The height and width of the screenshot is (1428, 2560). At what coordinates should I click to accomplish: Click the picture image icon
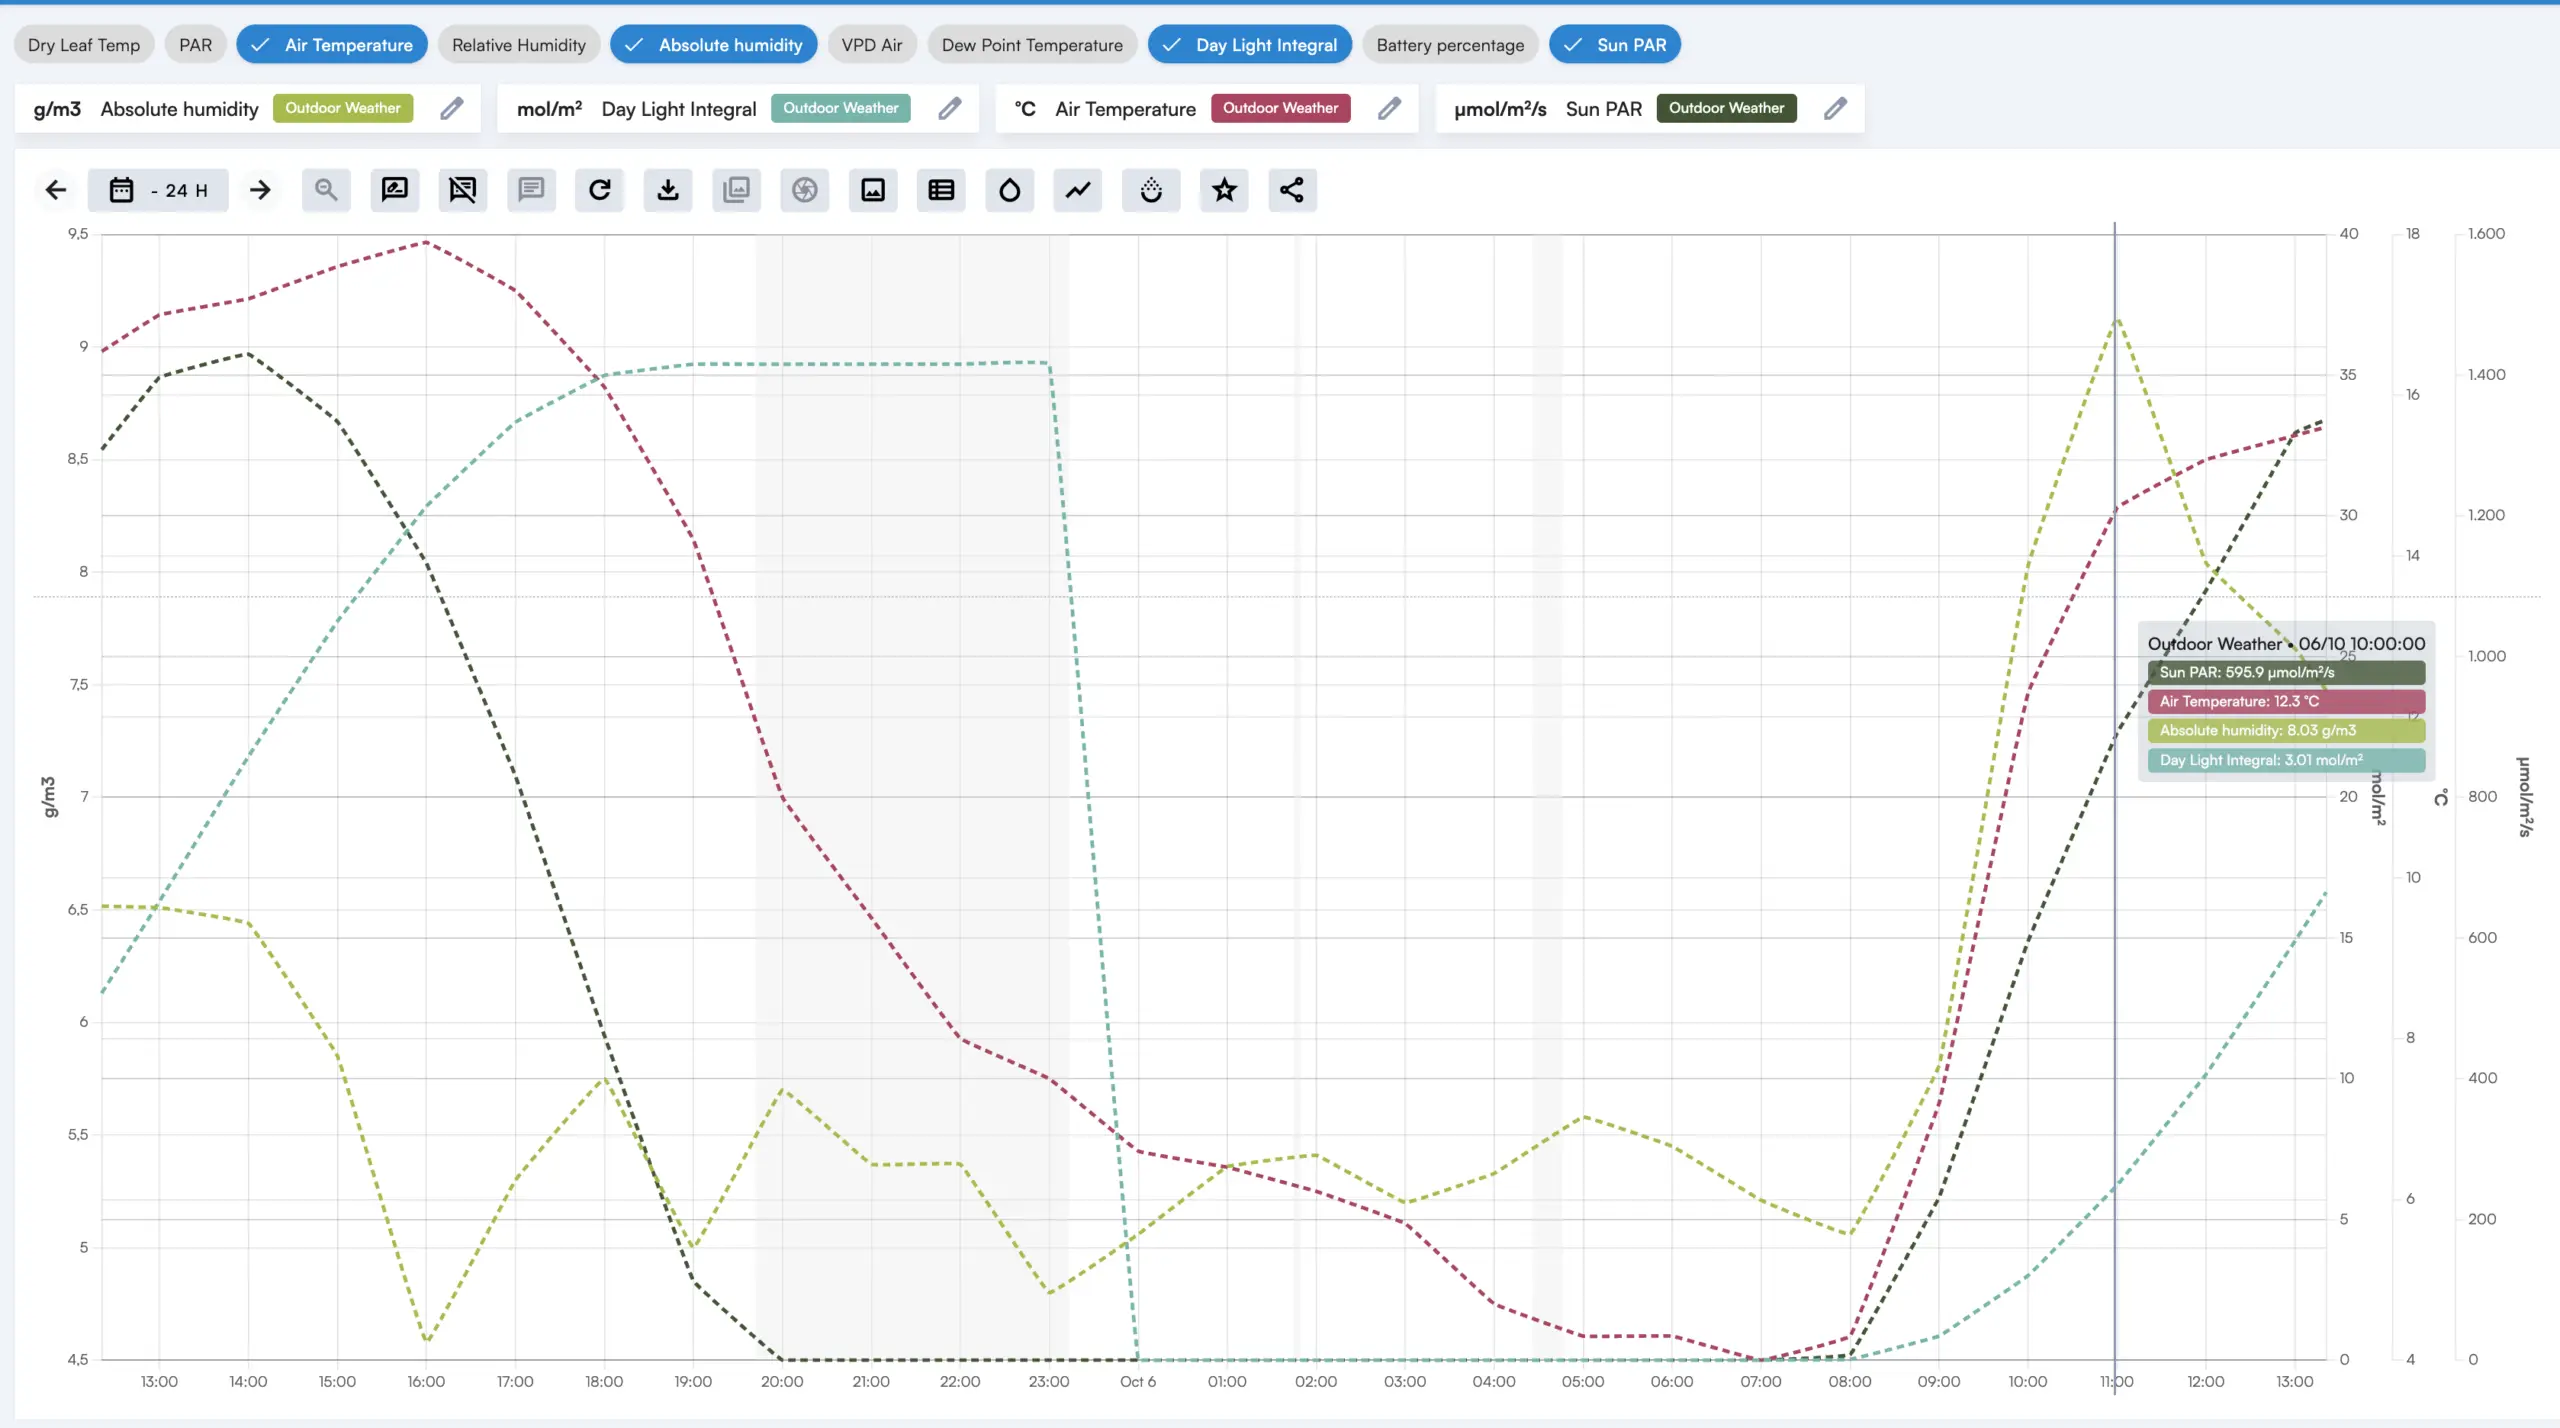click(x=873, y=190)
